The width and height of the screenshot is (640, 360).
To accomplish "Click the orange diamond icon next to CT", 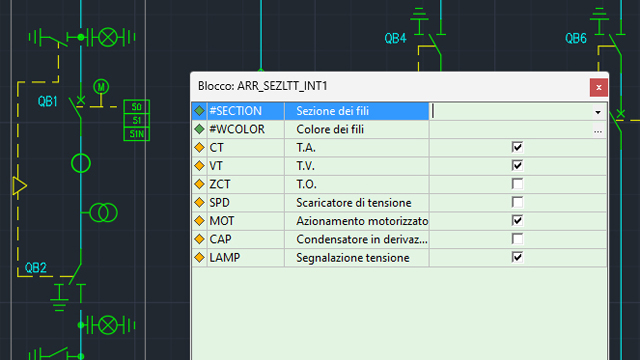I will [x=199, y=147].
